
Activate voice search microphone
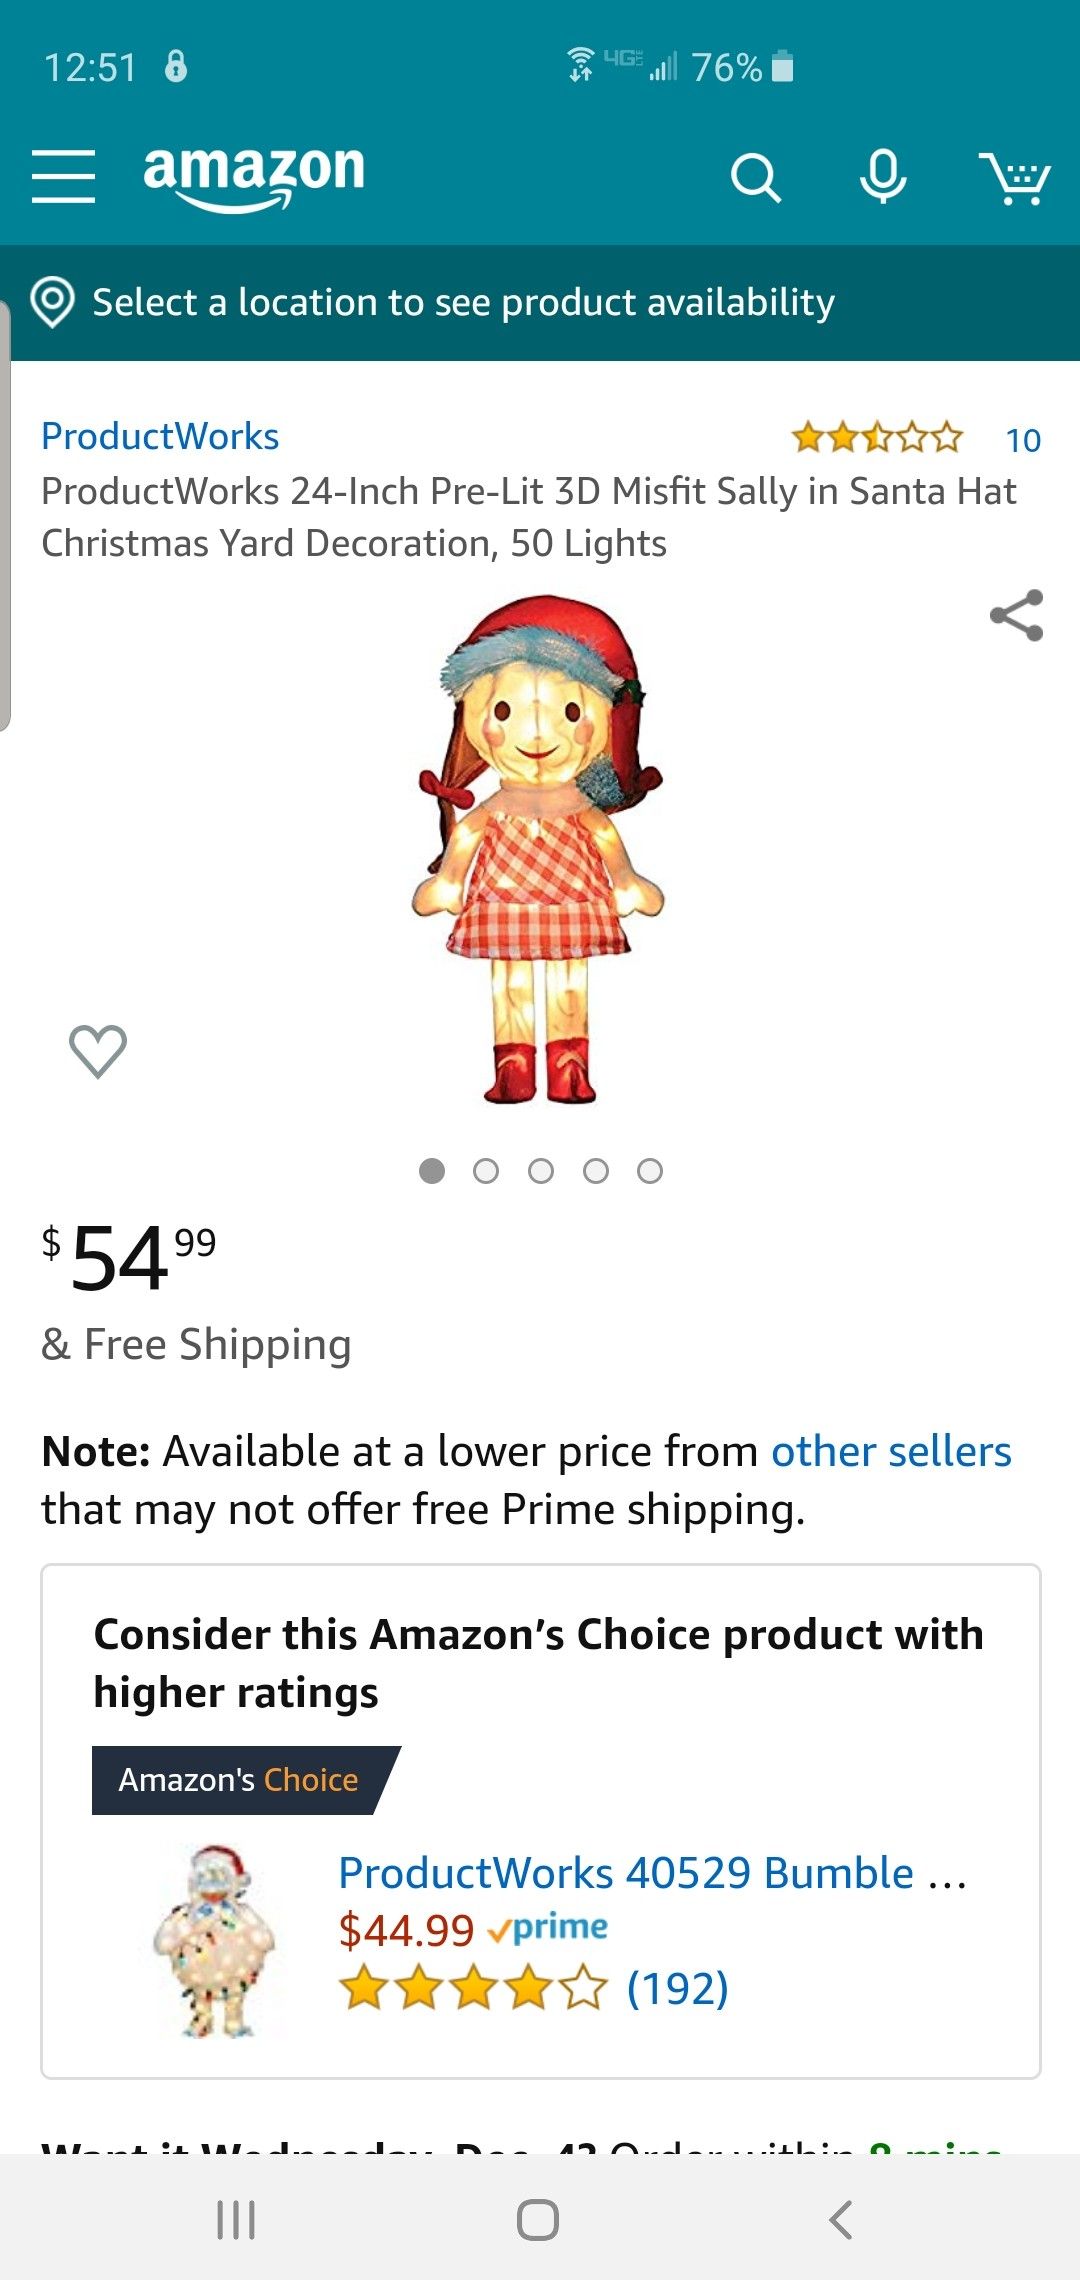point(883,176)
